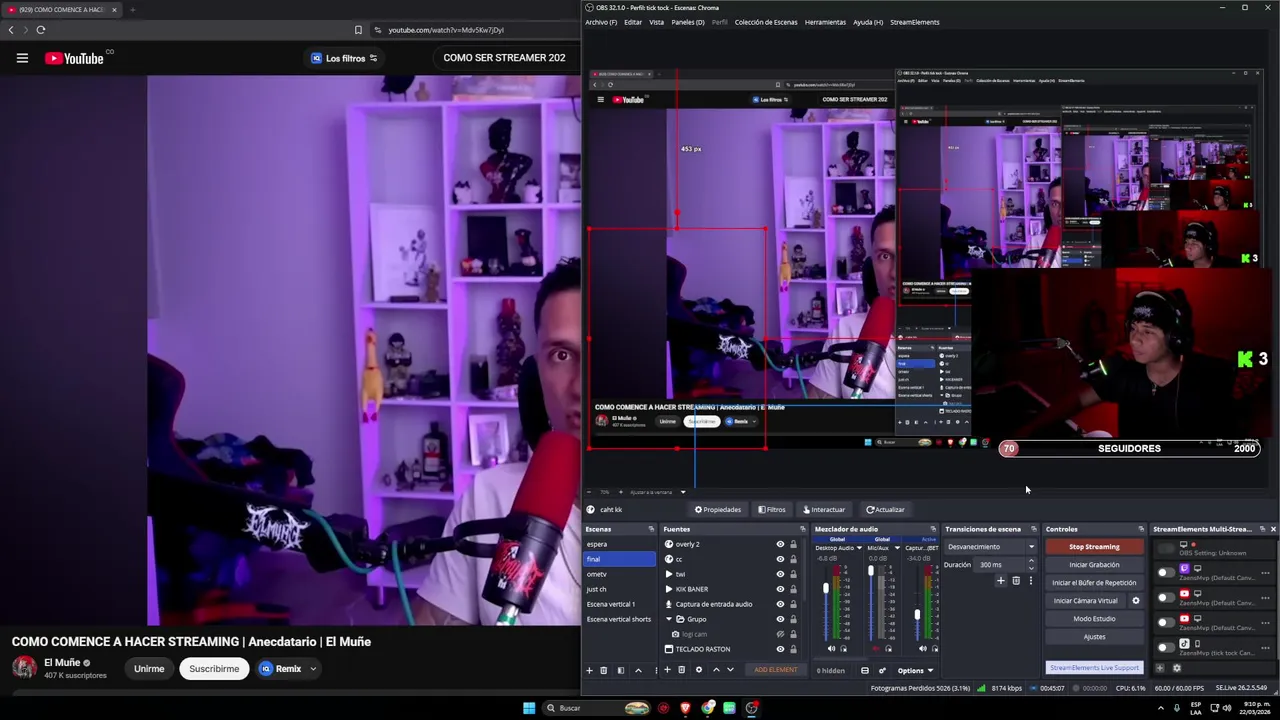Screen dimensions: 1280x720
Task: Pop out the Mezclador de audio dock
Action: (x=933, y=529)
